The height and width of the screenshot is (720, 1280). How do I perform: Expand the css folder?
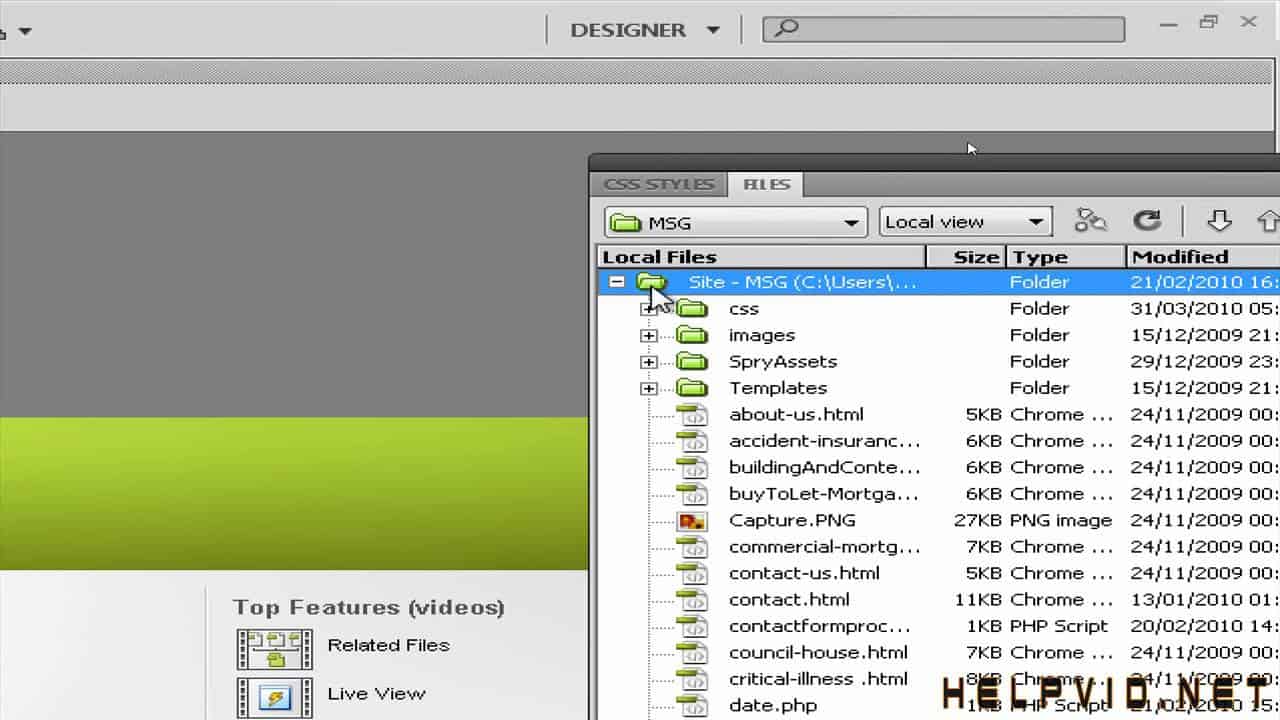(649, 309)
